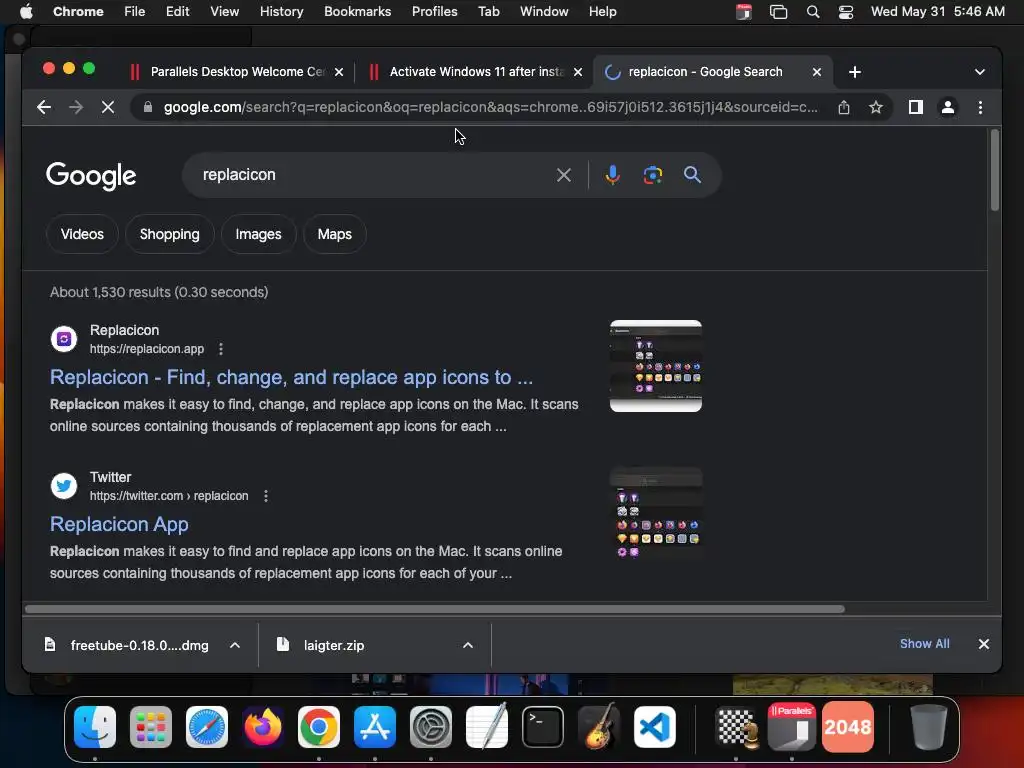Click the Replacicon.app result thumbnail
The image size is (1024, 768).
click(x=656, y=366)
